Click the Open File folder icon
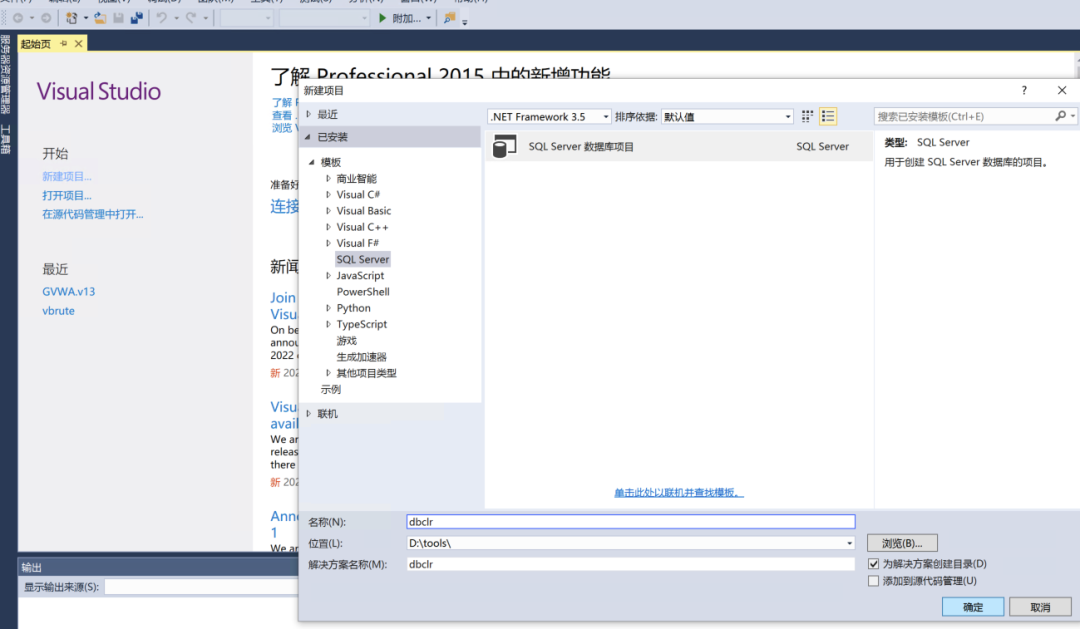The height and width of the screenshot is (629, 1080). click(x=101, y=19)
